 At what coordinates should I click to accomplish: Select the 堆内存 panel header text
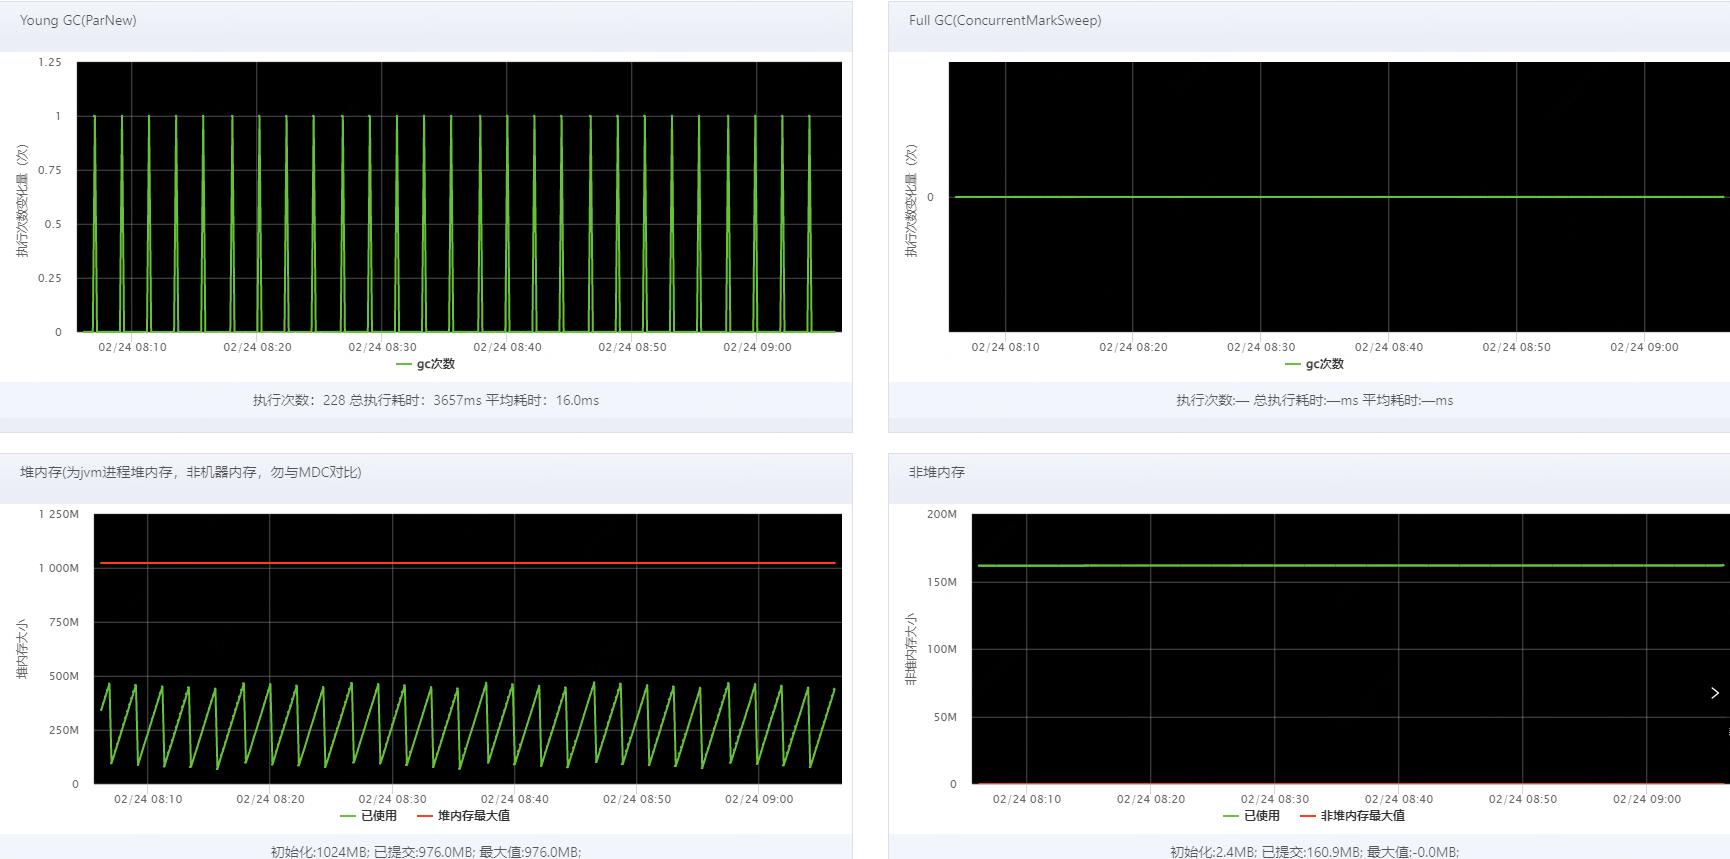pos(190,472)
